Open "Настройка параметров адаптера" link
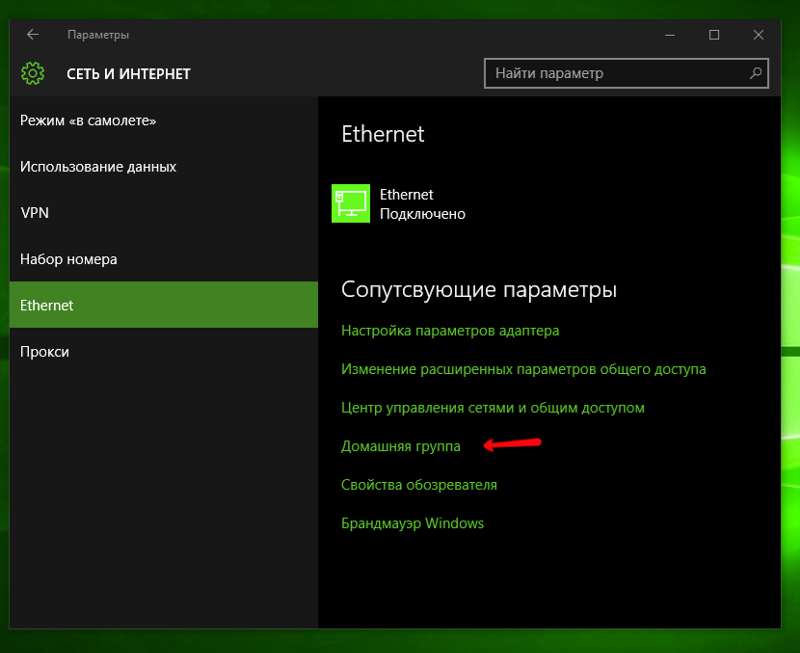Screen dimensions: 800x653 pos(450,330)
